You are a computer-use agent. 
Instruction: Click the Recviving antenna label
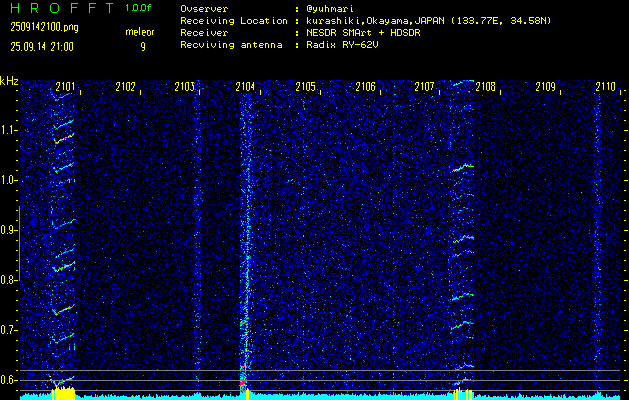click(x=231, y=45)
